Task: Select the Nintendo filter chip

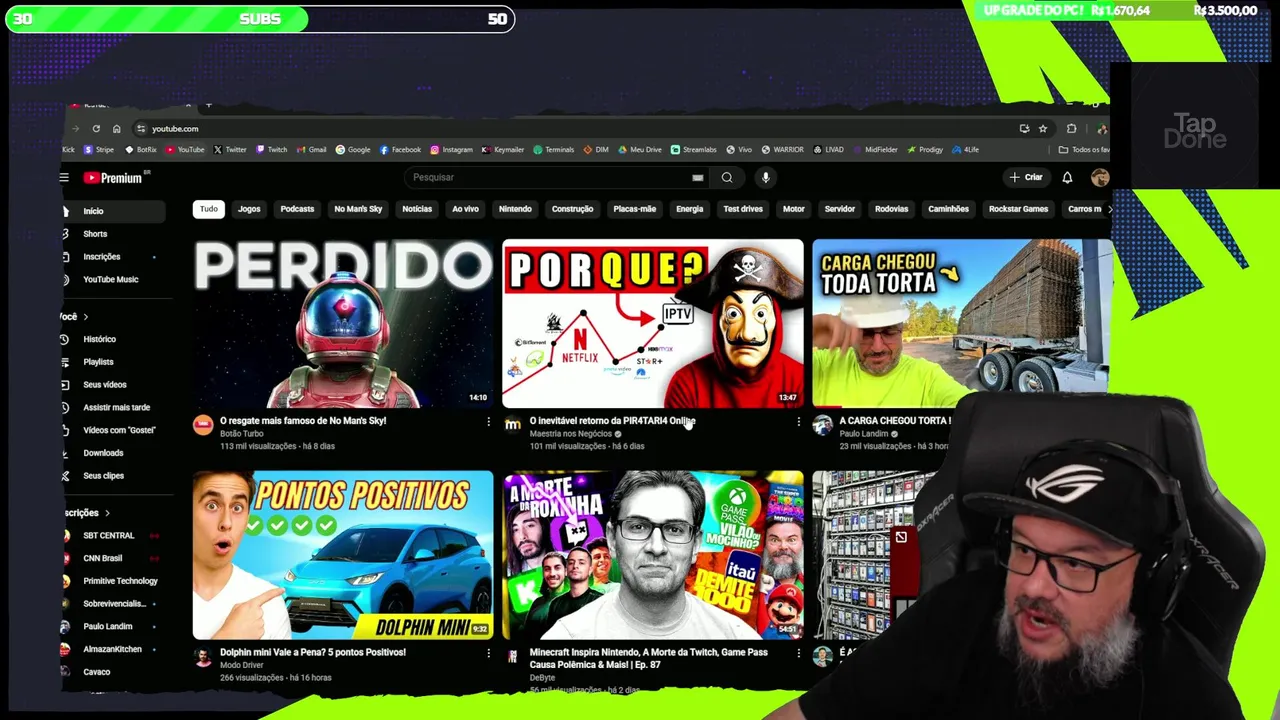Action: pyautogui.click(x=515, y=209)
